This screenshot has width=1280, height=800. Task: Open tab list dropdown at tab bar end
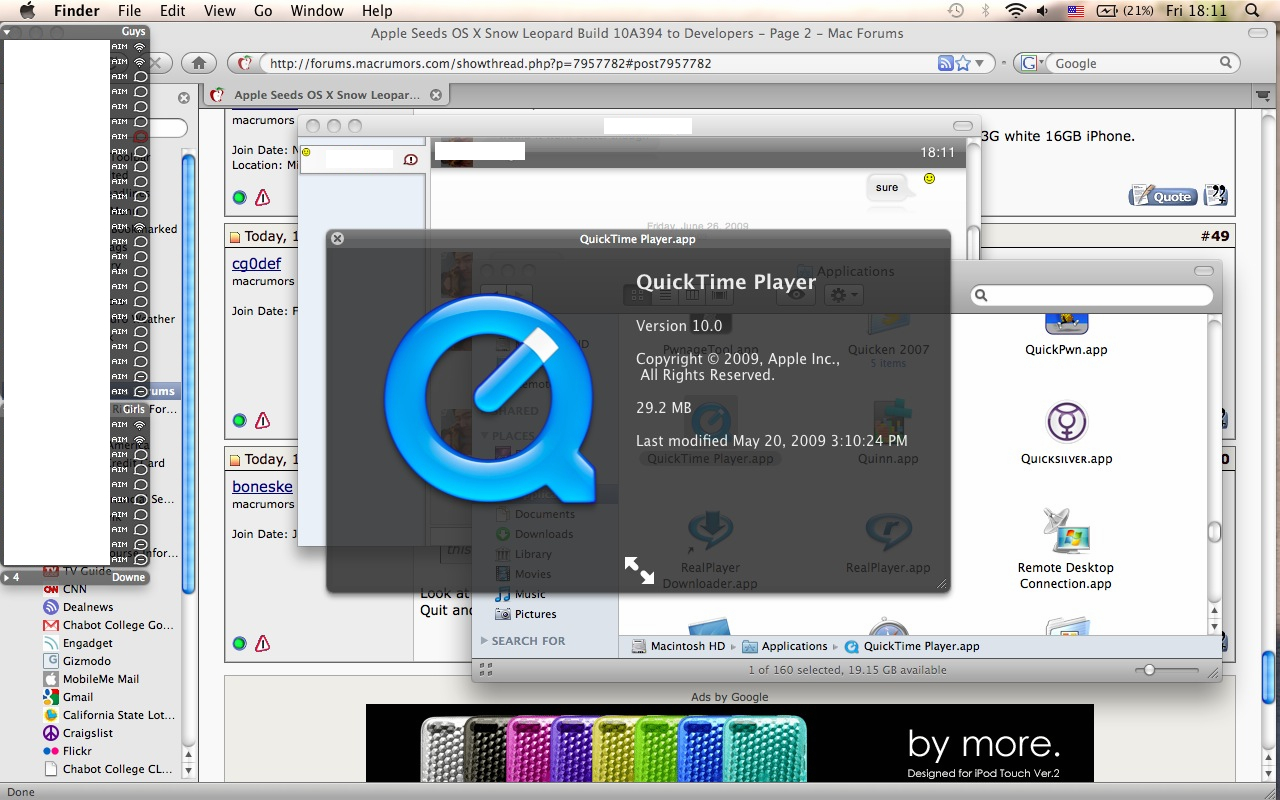(1262, 95)
